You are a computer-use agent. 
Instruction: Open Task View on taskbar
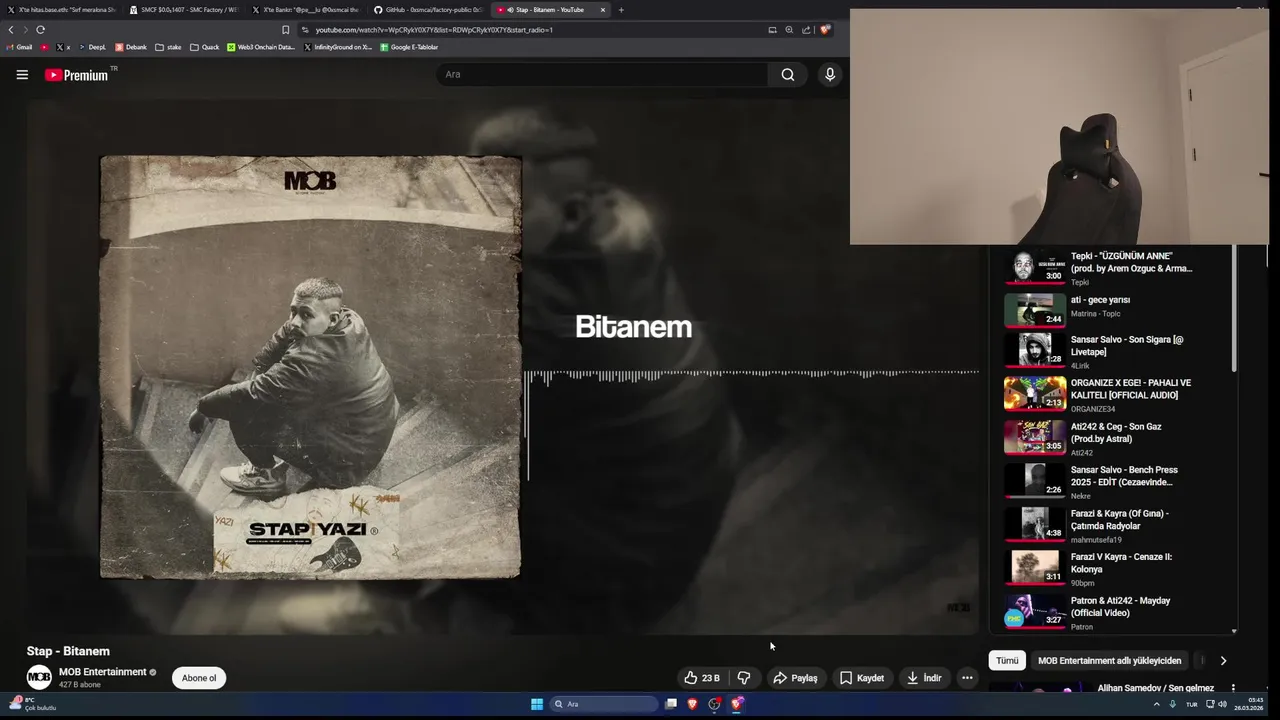671,704
